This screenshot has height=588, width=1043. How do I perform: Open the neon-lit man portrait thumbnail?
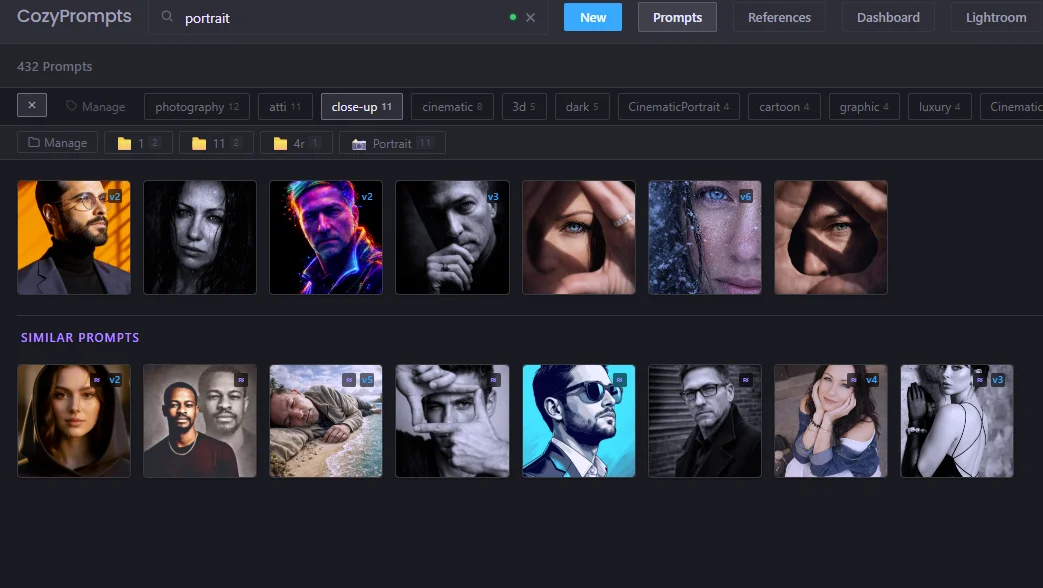pos(325,237)
